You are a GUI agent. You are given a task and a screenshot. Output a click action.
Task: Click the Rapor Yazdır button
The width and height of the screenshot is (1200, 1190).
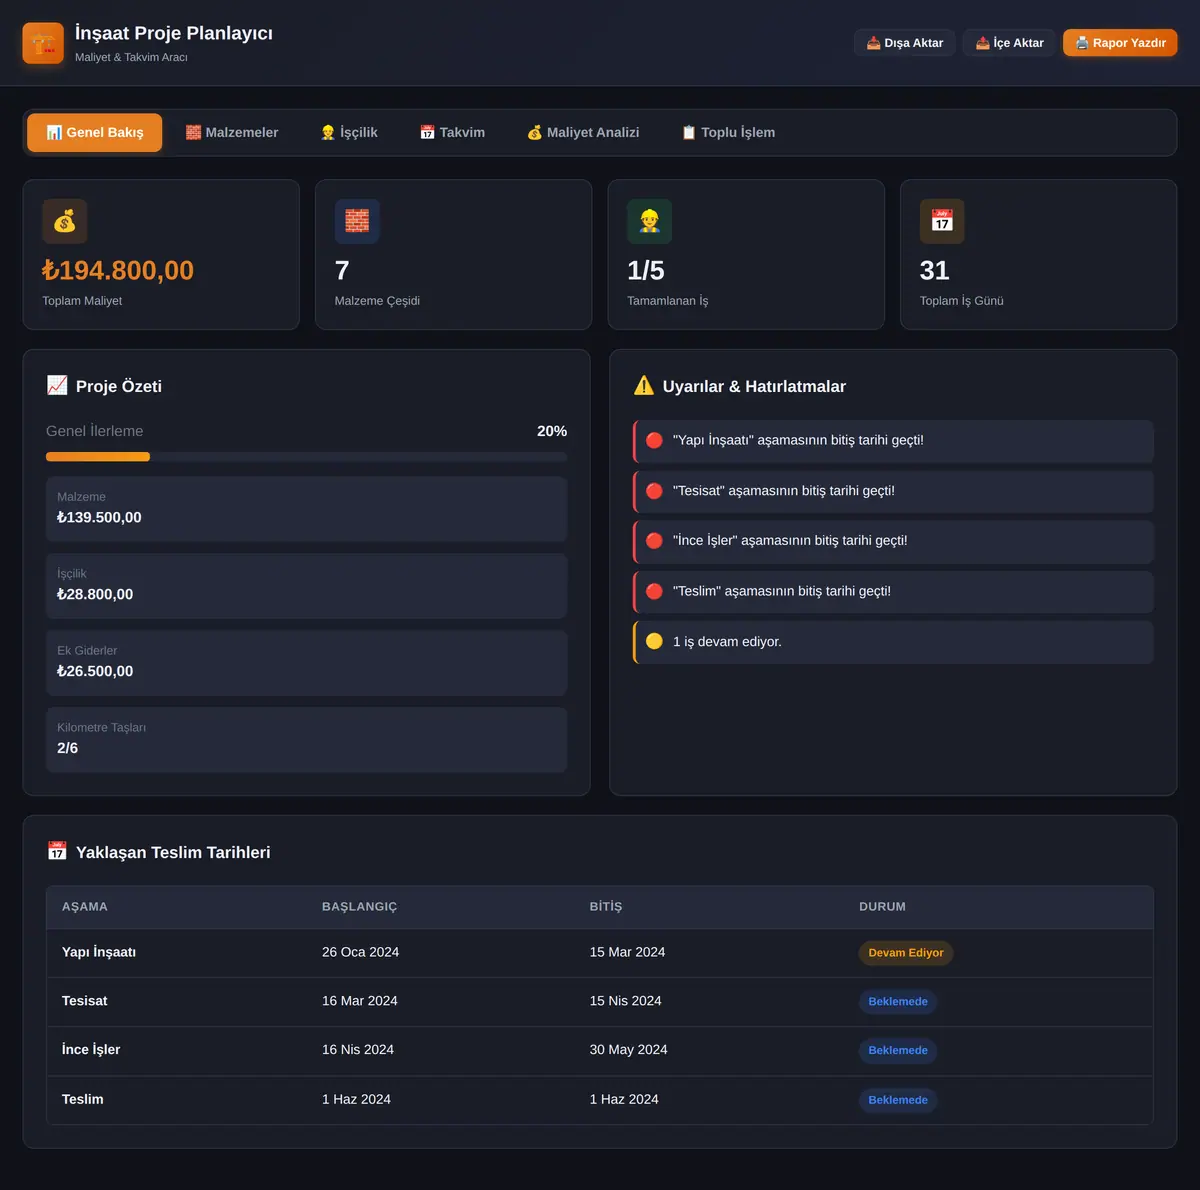point(1120,43)
